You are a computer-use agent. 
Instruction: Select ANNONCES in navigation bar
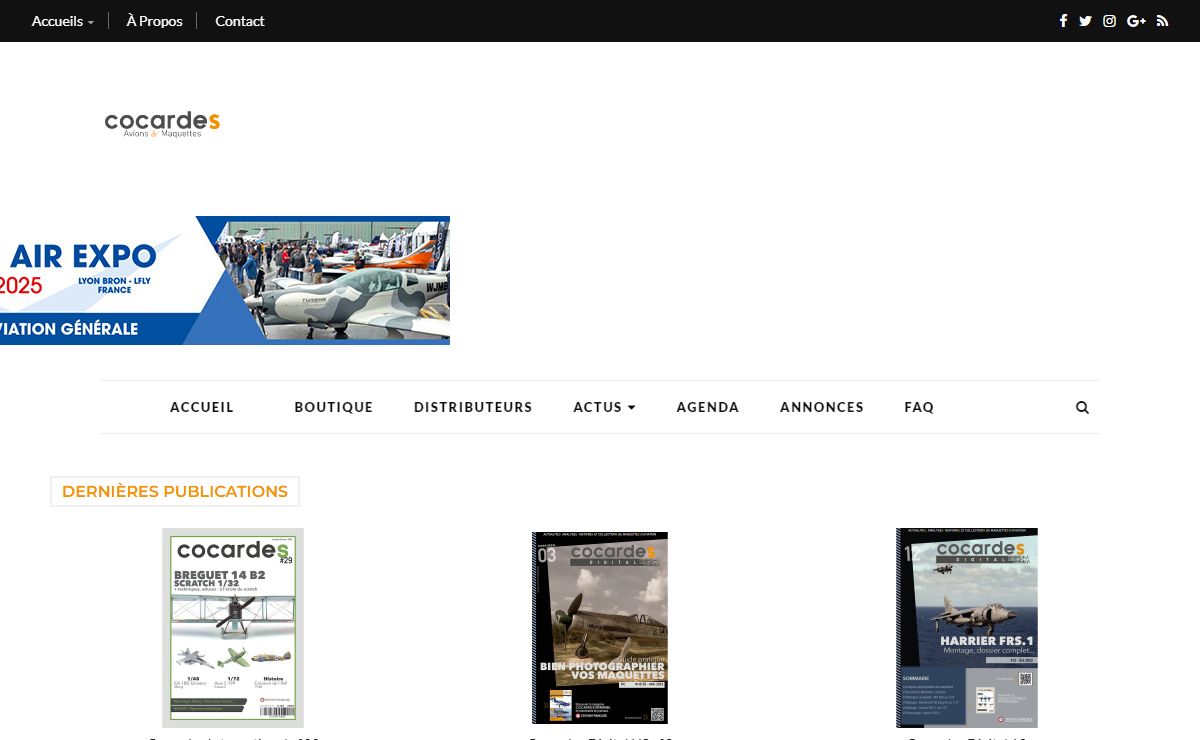coord(822,407)
